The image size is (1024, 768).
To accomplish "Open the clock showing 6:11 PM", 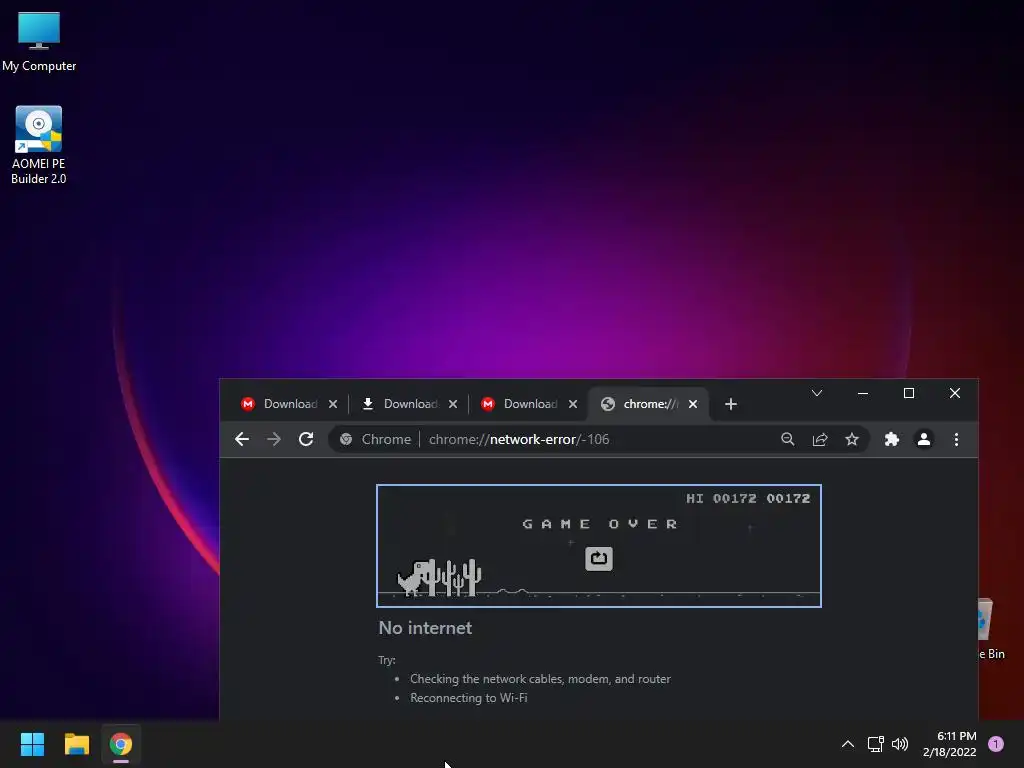I will (950, 744).
